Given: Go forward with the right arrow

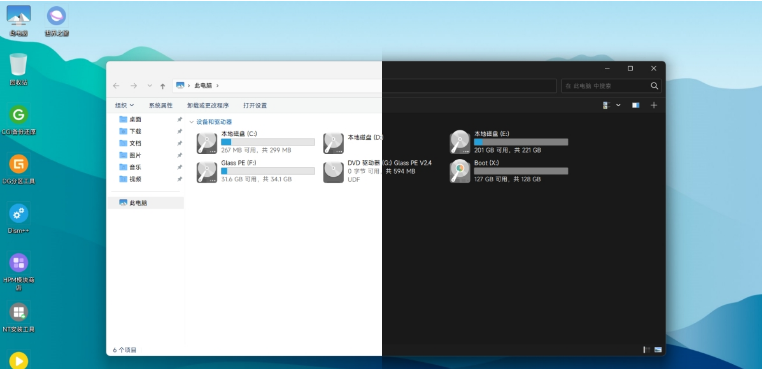Looking at the screenshot, I should 133,86.
